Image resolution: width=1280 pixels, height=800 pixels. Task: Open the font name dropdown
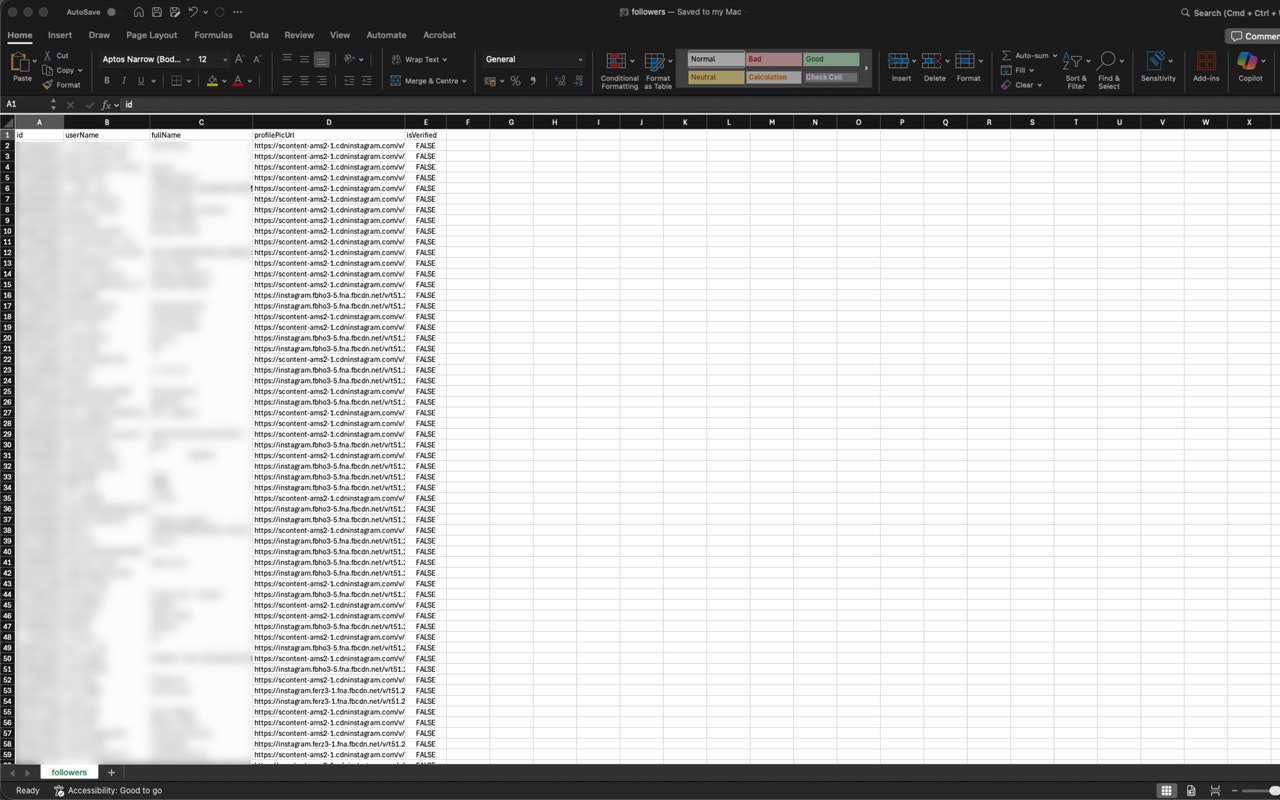click(190, 59)
